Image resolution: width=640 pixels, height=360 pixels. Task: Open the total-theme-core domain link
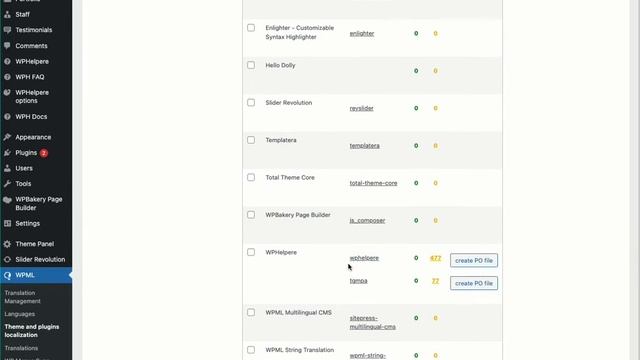(373, 183)
